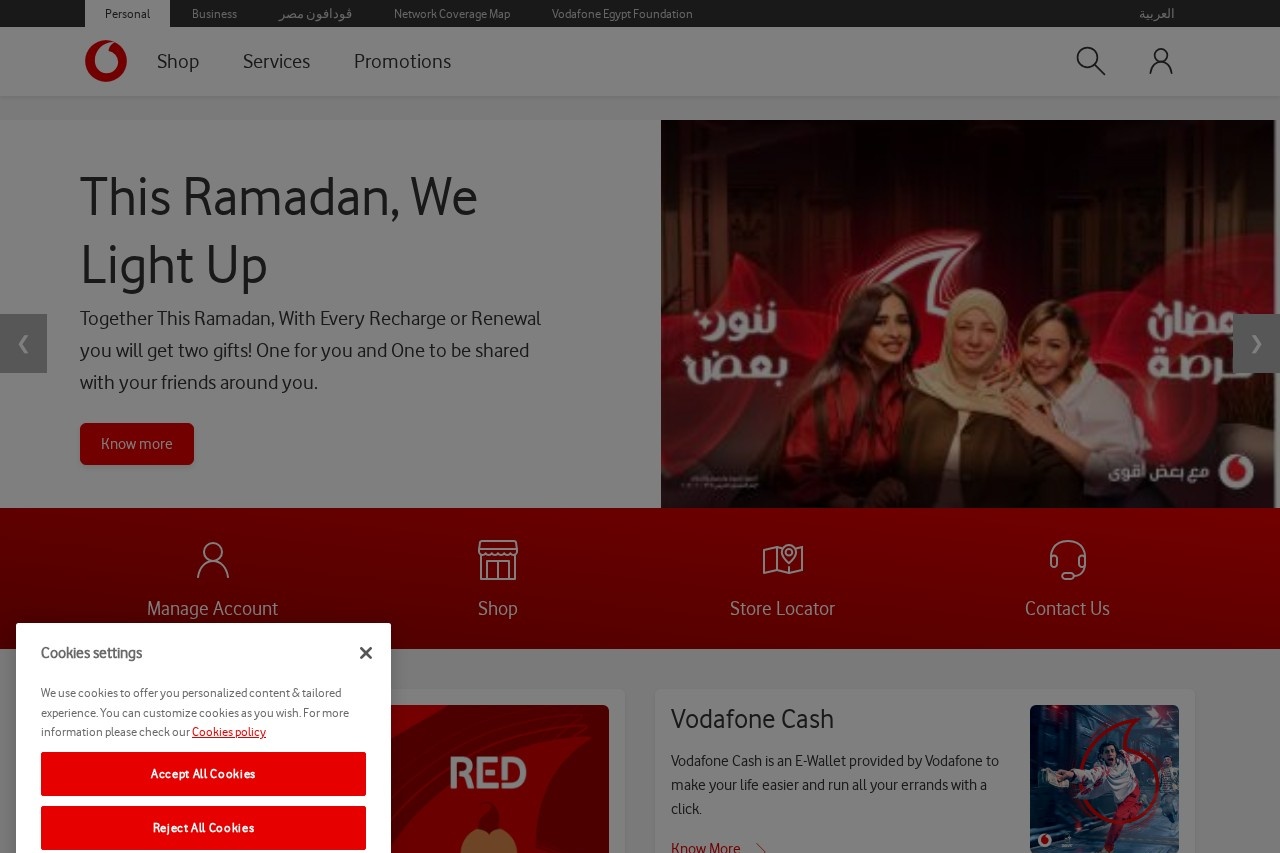Open the Cookies policy link
The image size is (1280, 853).
[229, 732]
